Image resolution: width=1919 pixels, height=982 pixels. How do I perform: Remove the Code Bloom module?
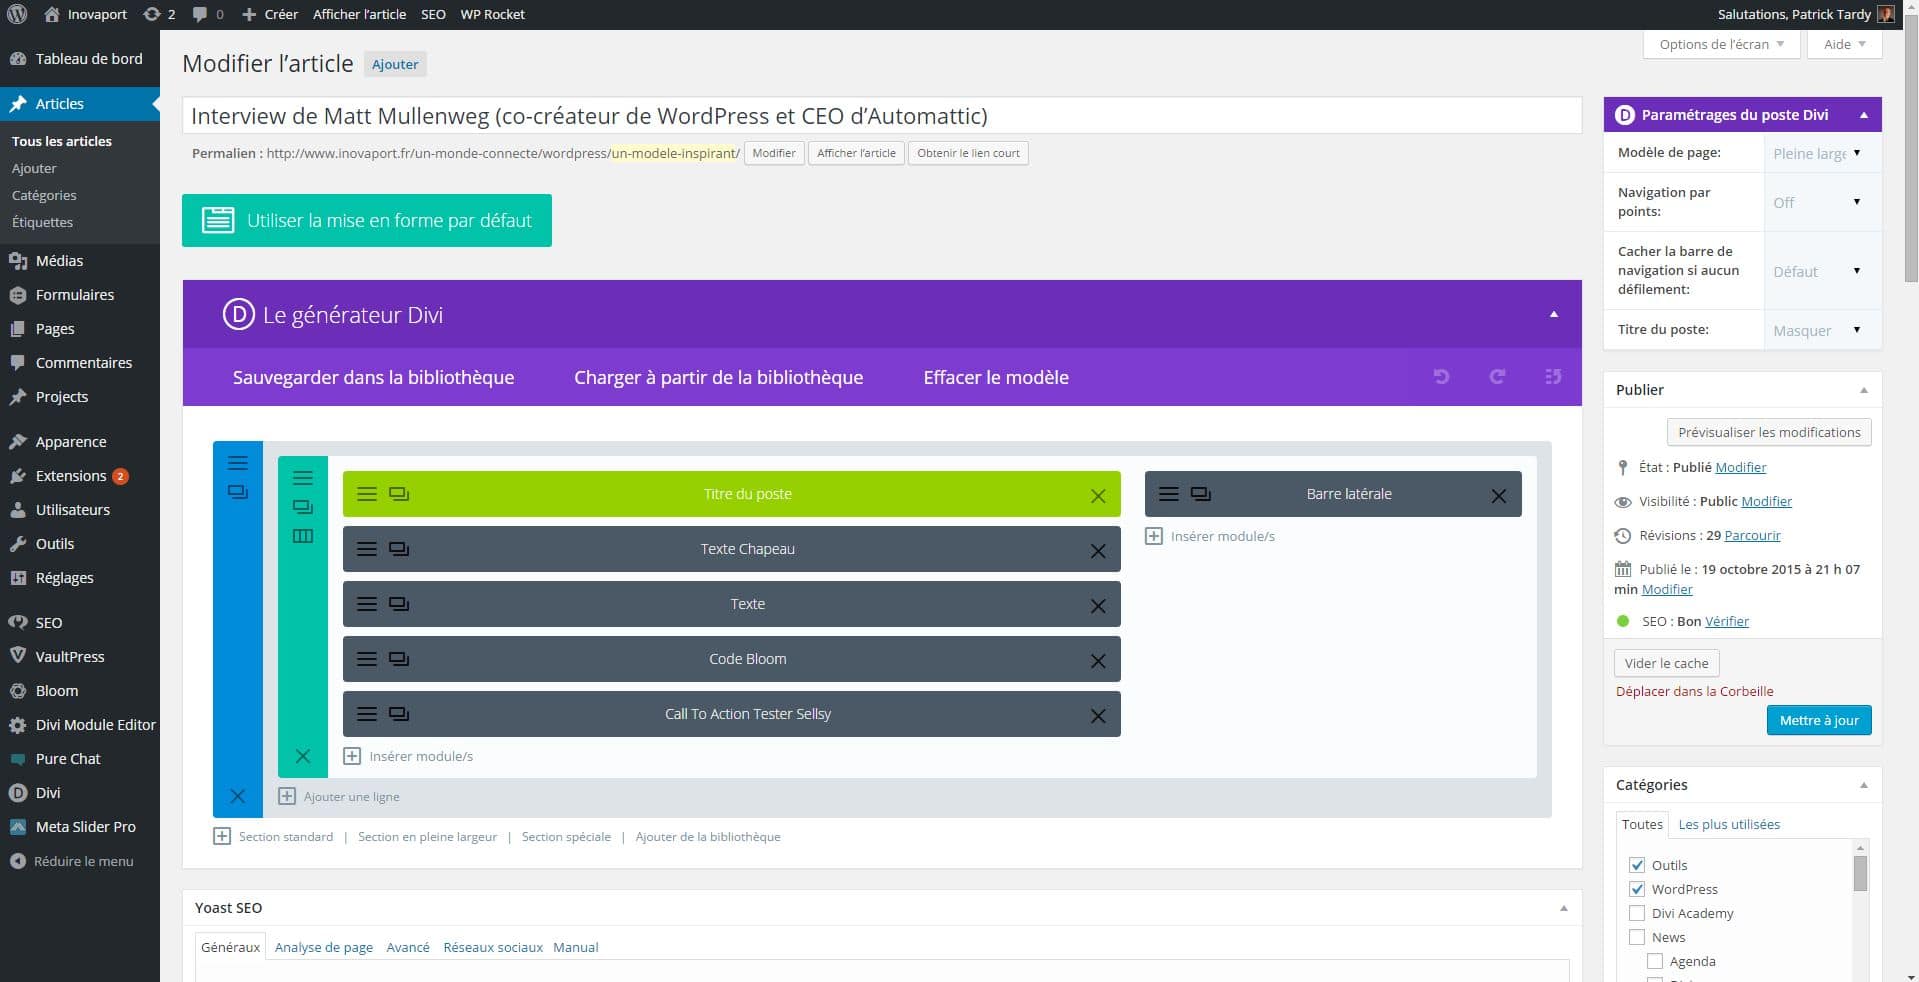coord(1098,661)
